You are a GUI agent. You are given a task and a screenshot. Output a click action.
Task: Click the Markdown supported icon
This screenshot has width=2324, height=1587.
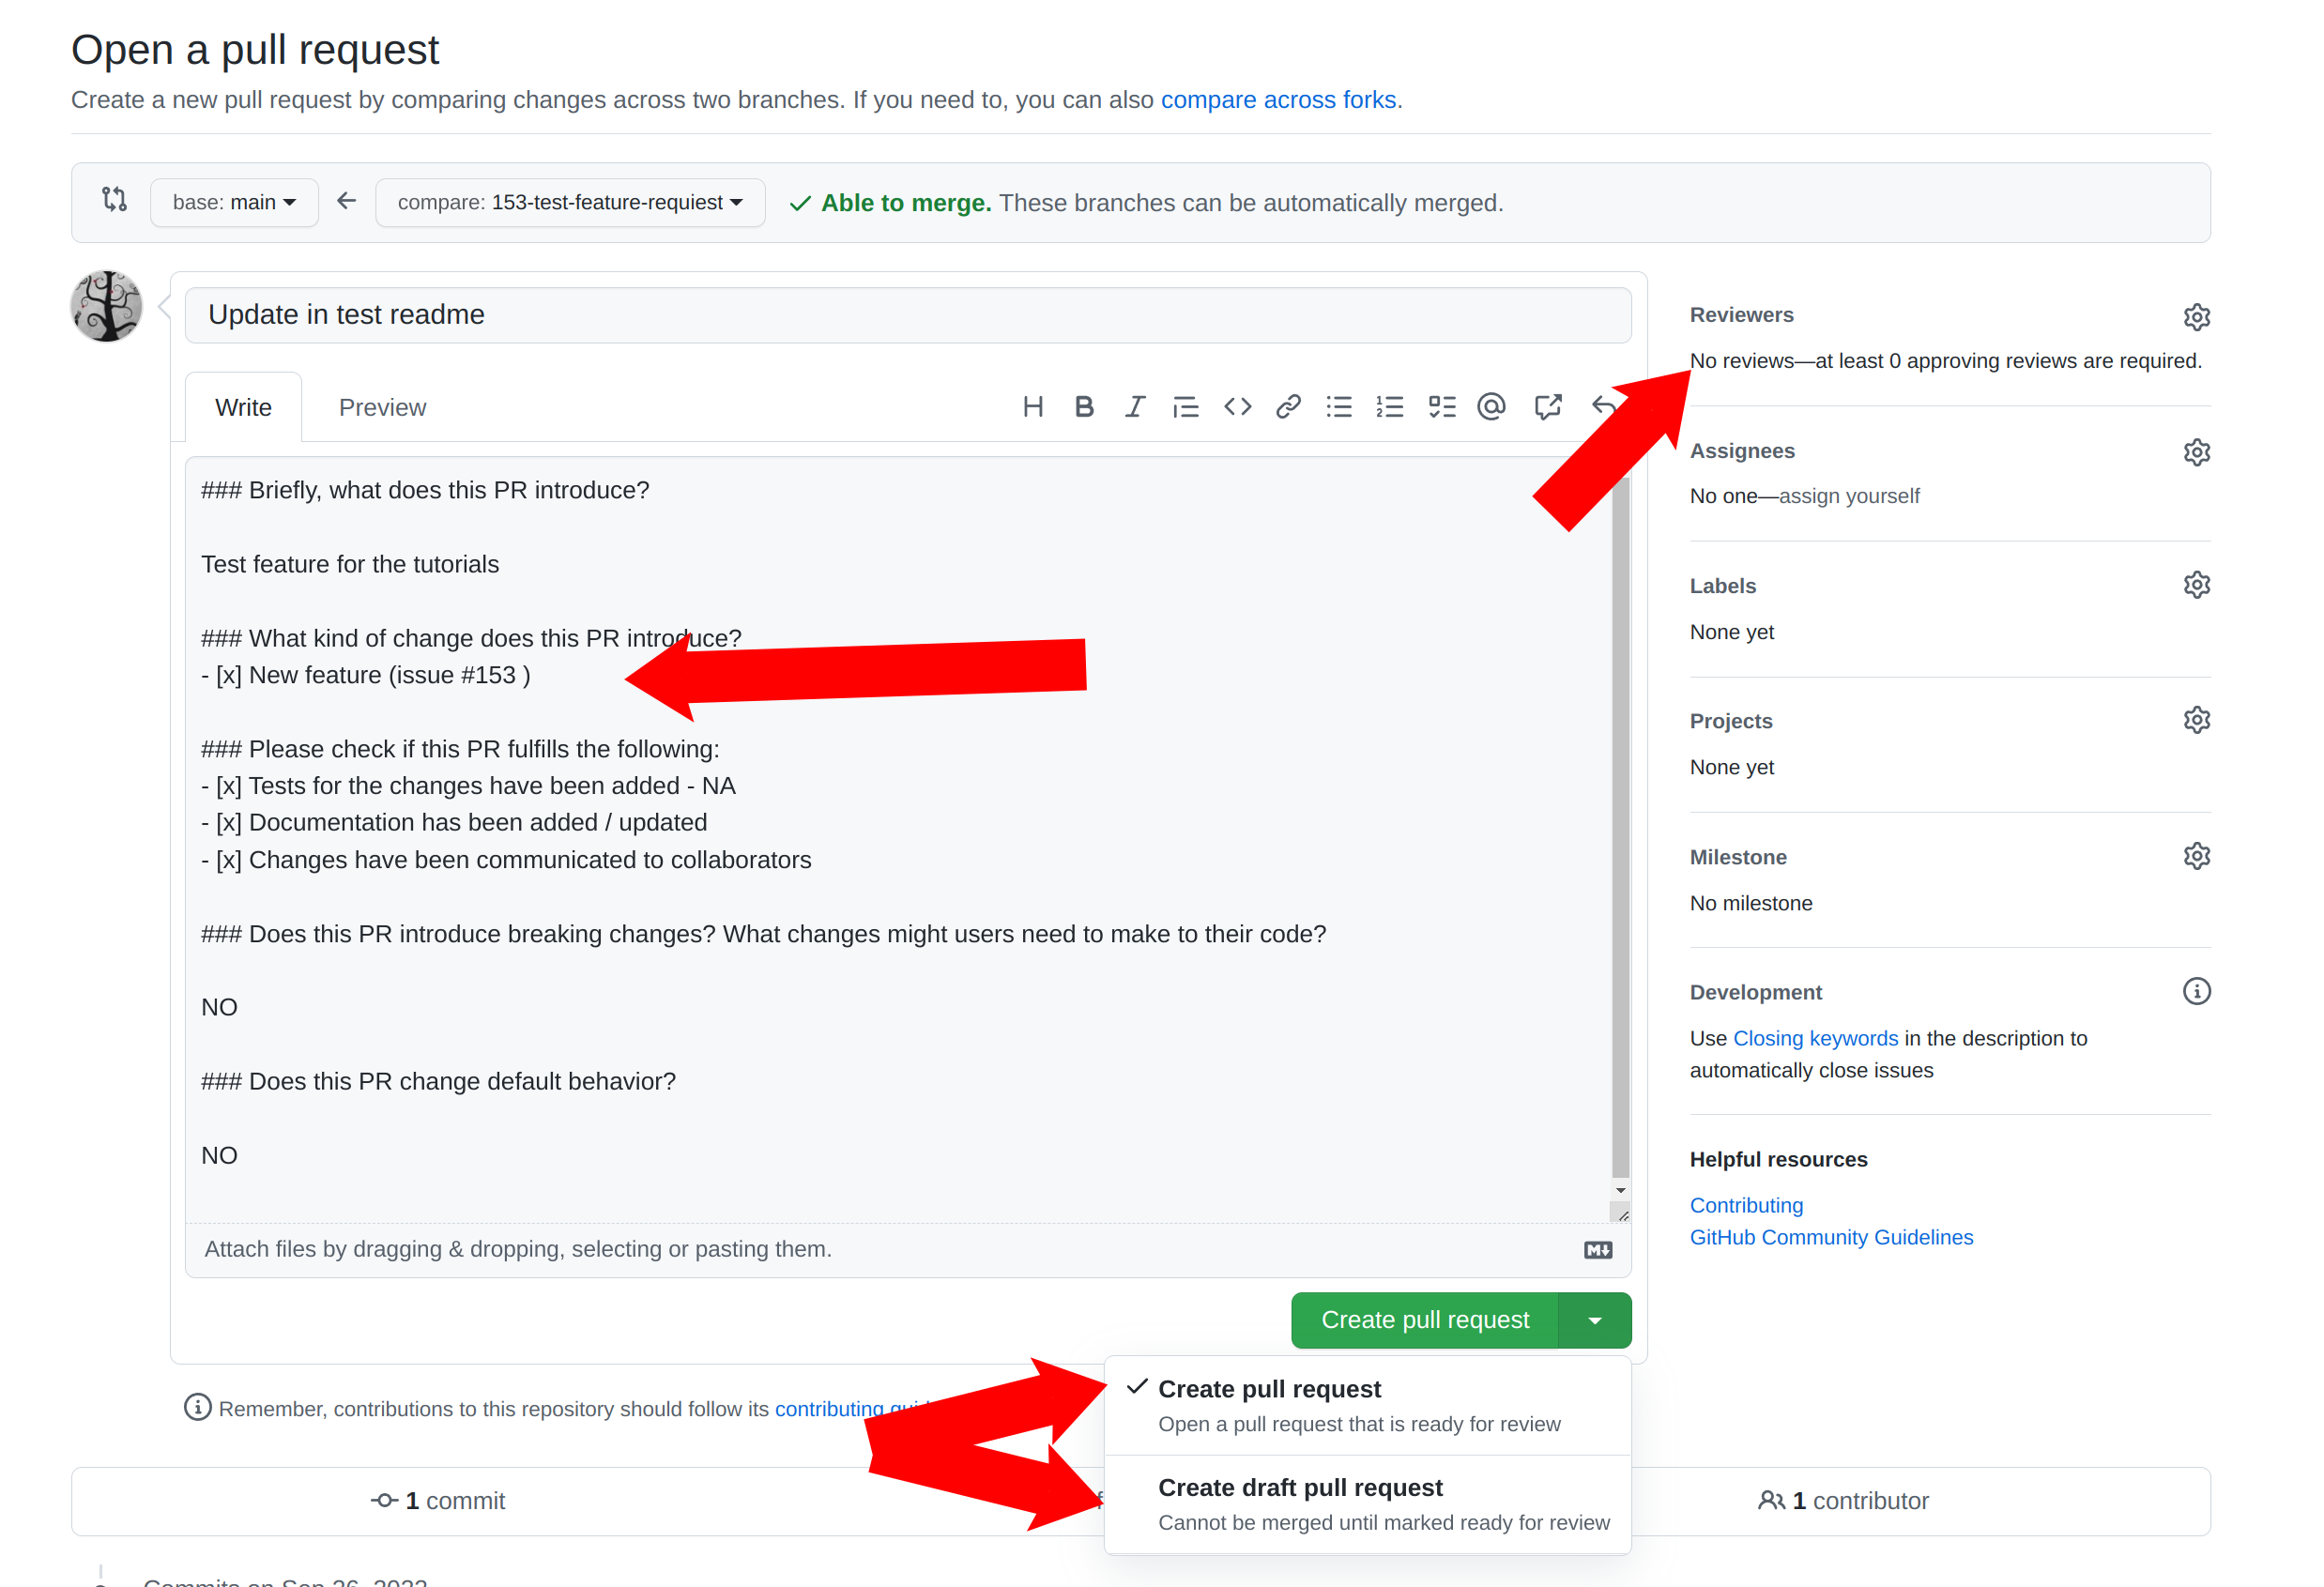click(x=1598, y=1250)
